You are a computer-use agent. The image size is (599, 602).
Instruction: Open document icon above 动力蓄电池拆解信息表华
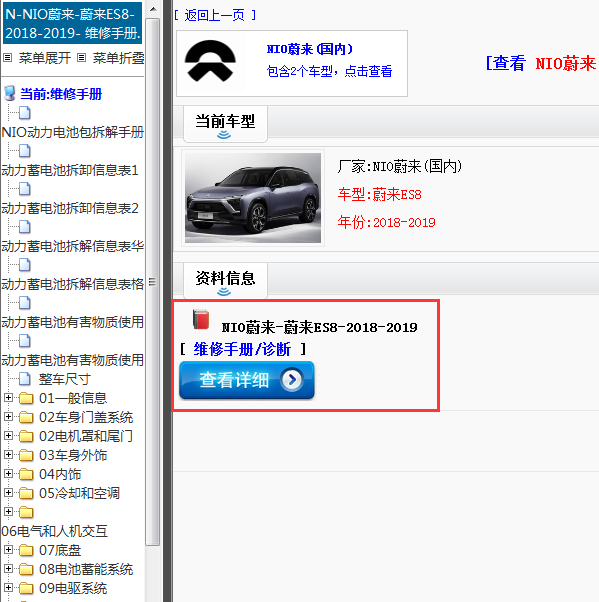(x=25, y=227)
